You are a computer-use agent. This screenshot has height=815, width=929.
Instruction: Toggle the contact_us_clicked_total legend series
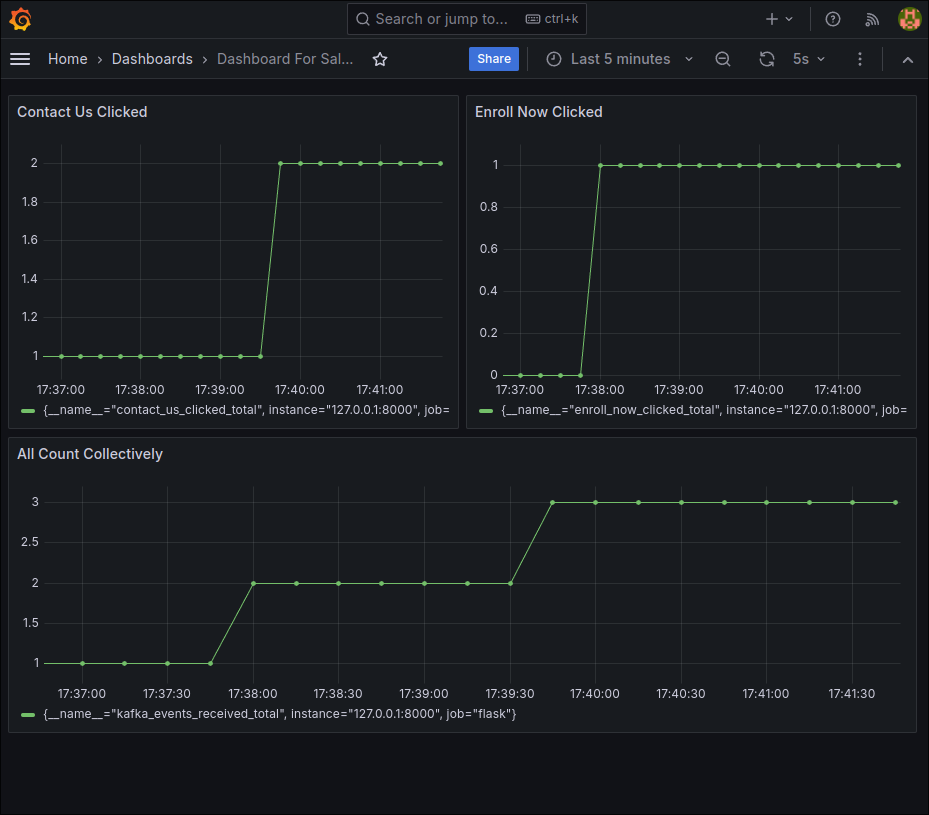click(246, 410)
